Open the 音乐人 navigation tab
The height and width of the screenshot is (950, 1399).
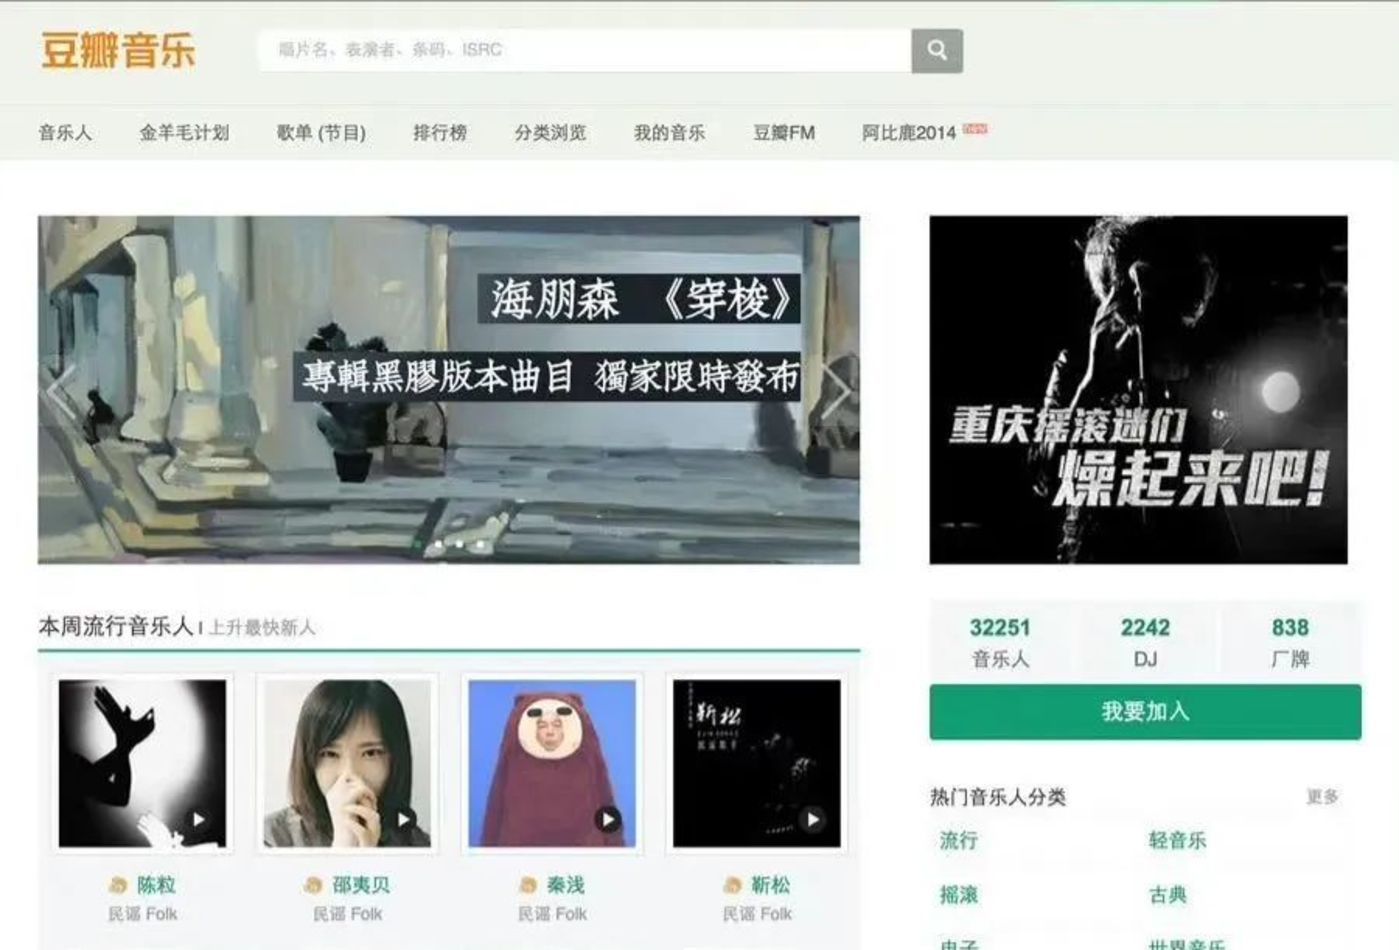65,132
